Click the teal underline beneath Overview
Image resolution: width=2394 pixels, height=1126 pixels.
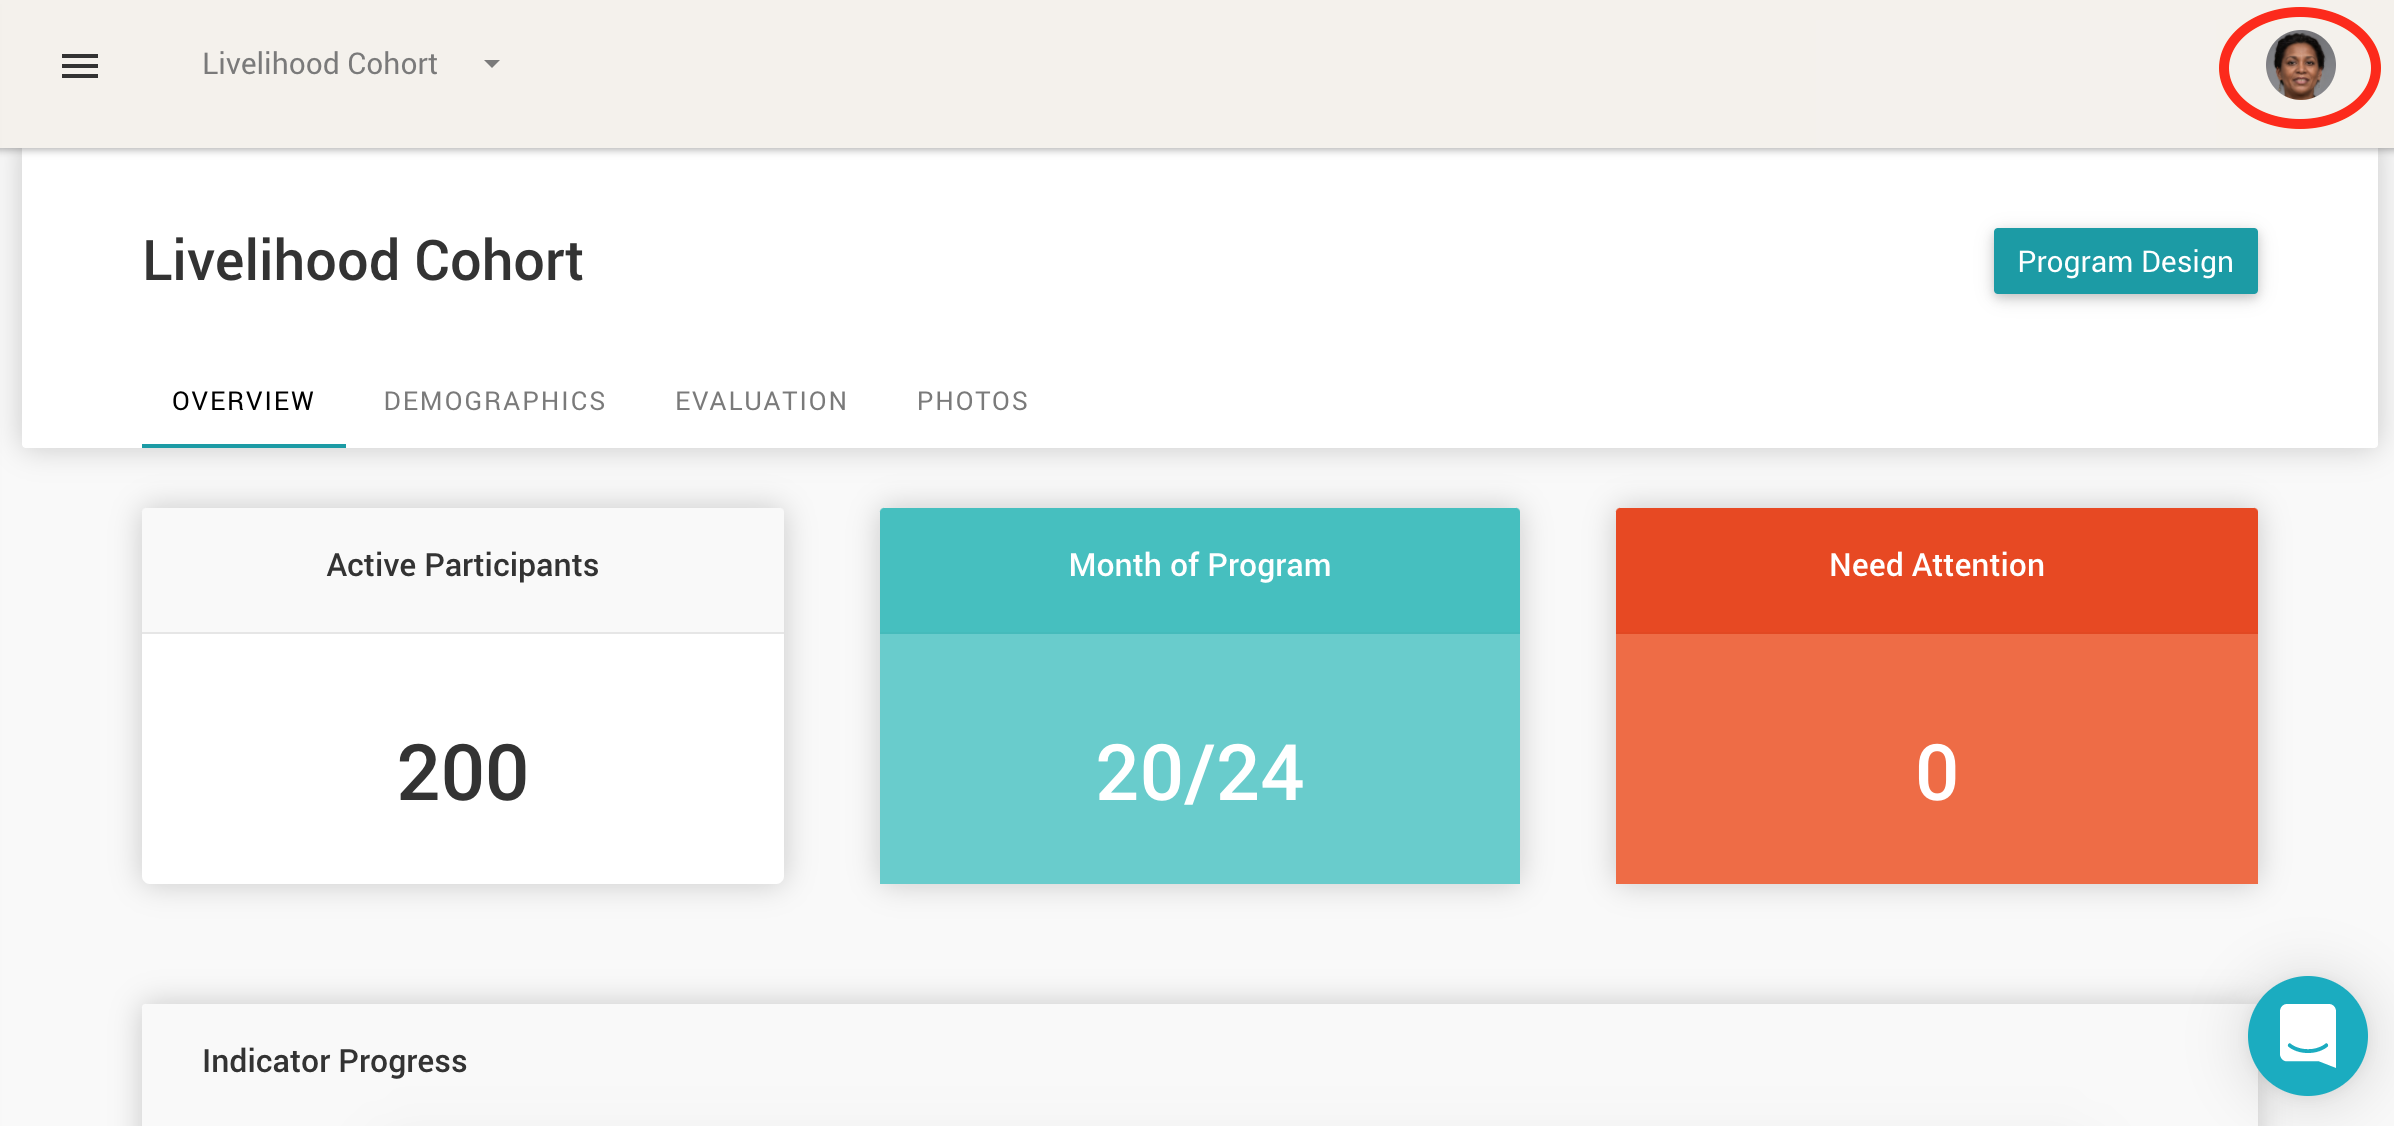coord(243,445)
